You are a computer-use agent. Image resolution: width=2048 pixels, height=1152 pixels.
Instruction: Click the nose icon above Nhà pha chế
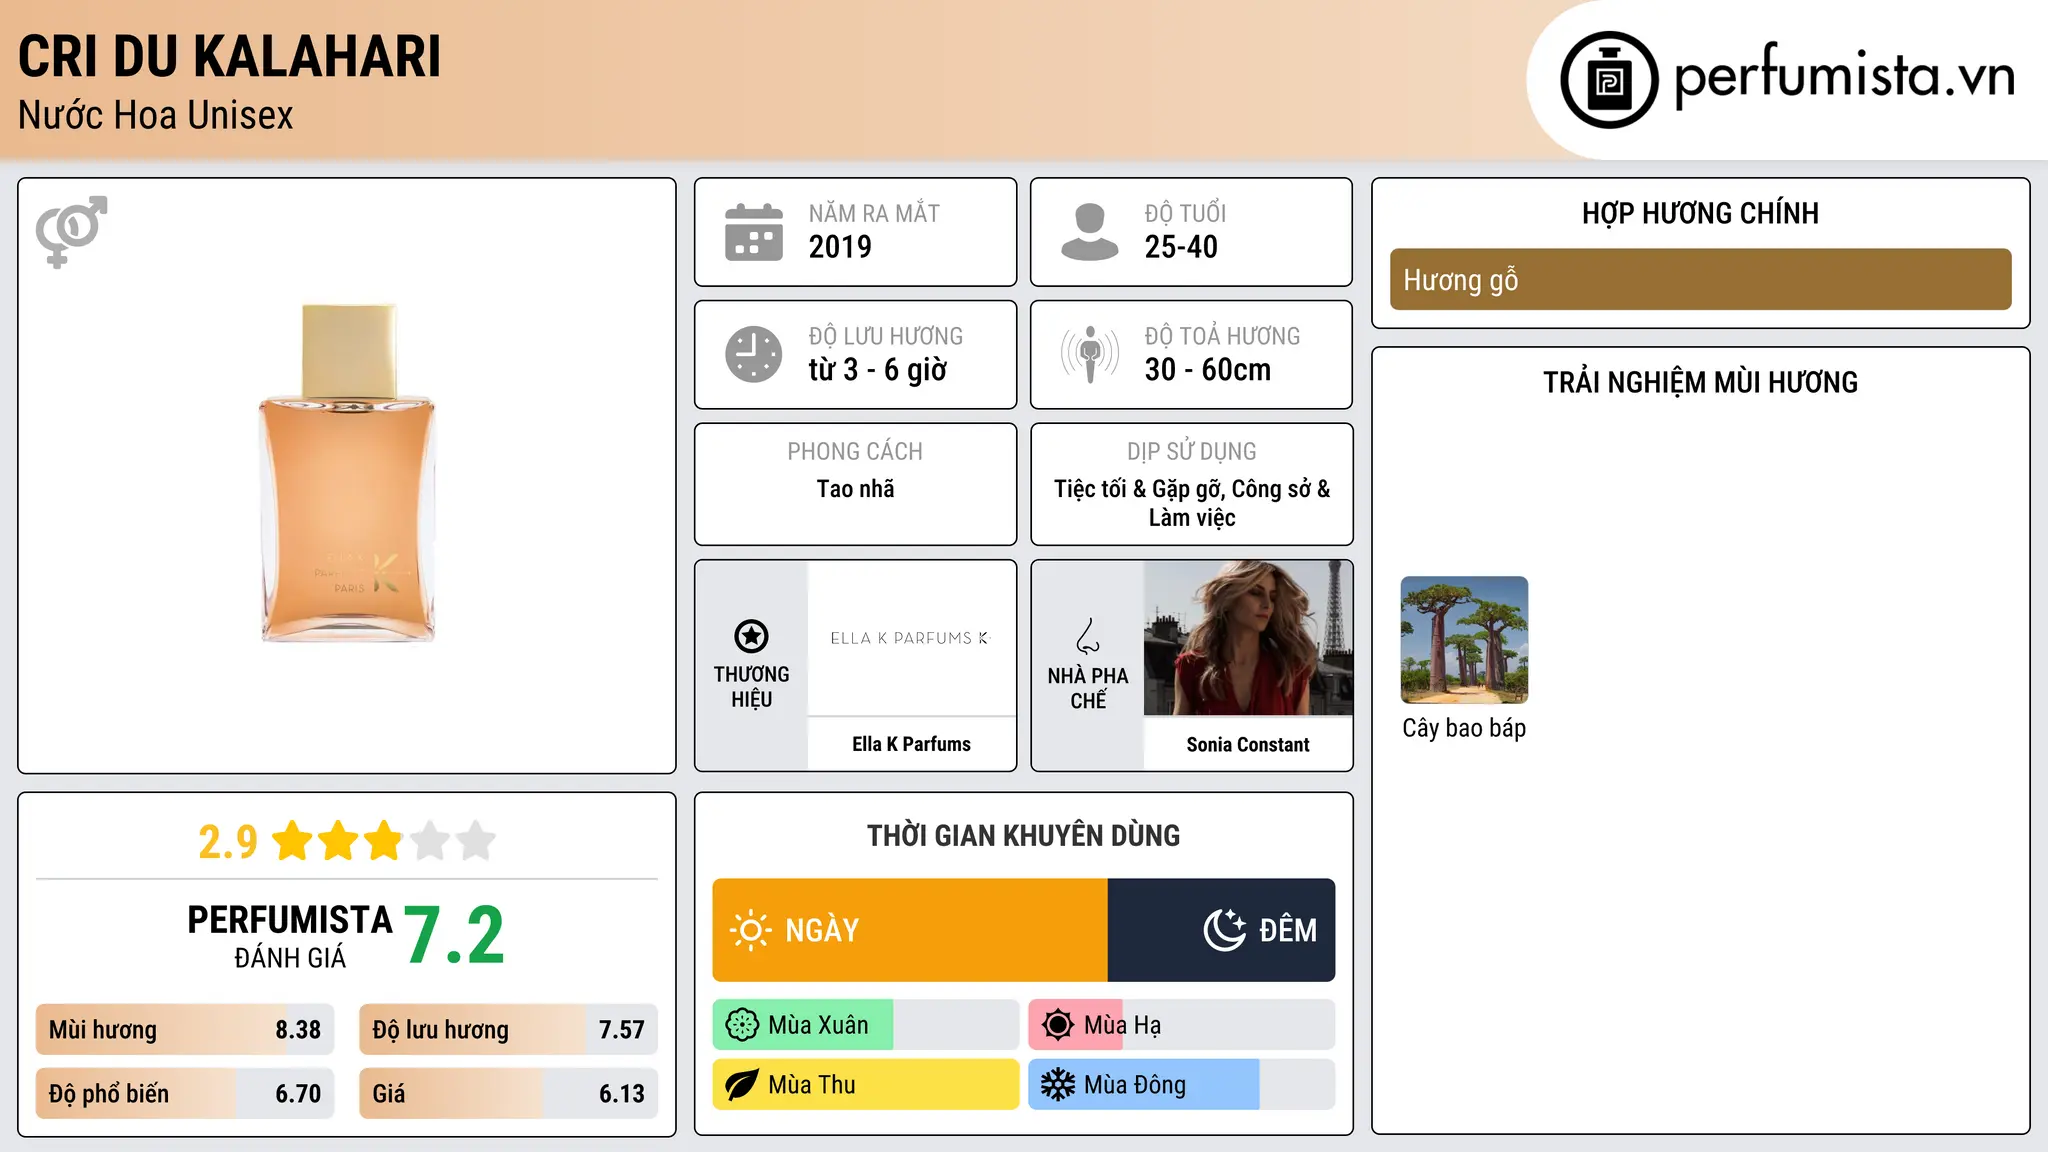click(1088, 636)
